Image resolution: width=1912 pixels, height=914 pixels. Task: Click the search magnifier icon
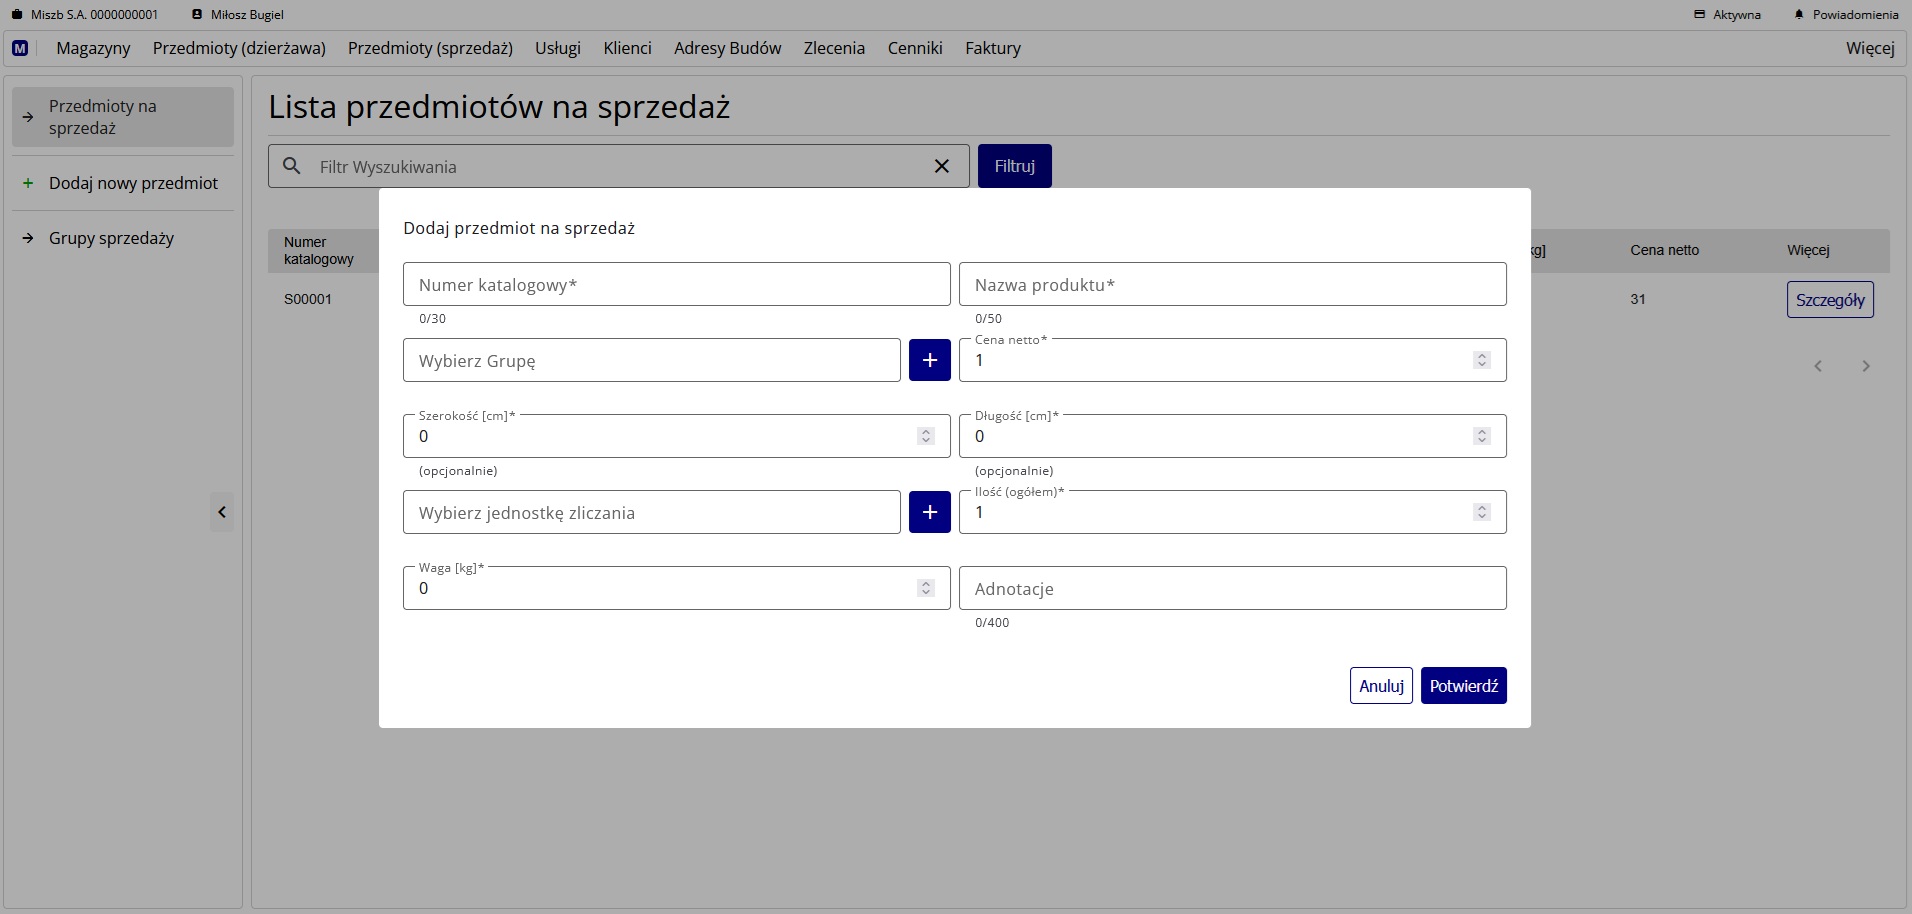click(x=292, y=166)
